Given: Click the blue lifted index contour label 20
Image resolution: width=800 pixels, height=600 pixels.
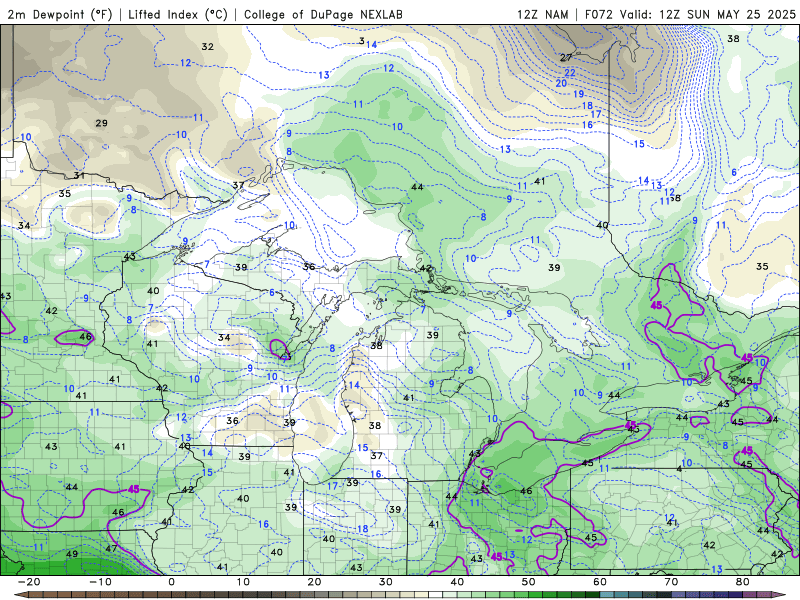Looking at the screenshot, I should (x=561, y=83).
